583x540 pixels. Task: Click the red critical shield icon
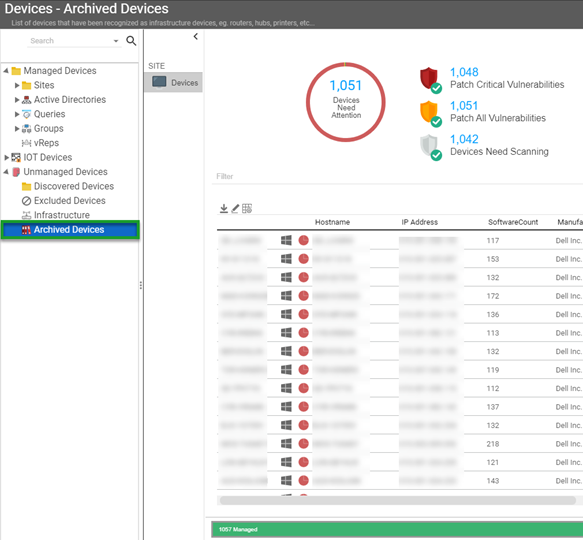pos(430,79)
